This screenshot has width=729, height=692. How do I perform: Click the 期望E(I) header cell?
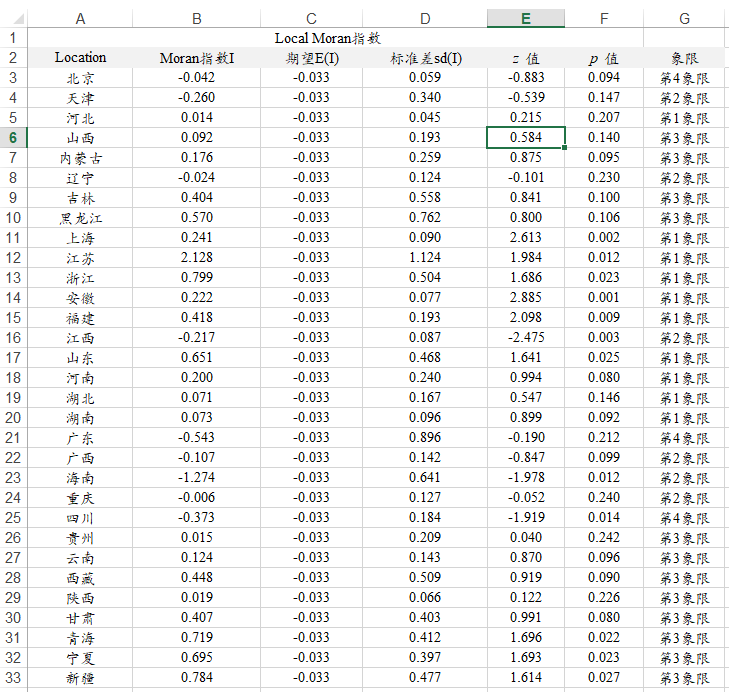click(x=311, y=58)
